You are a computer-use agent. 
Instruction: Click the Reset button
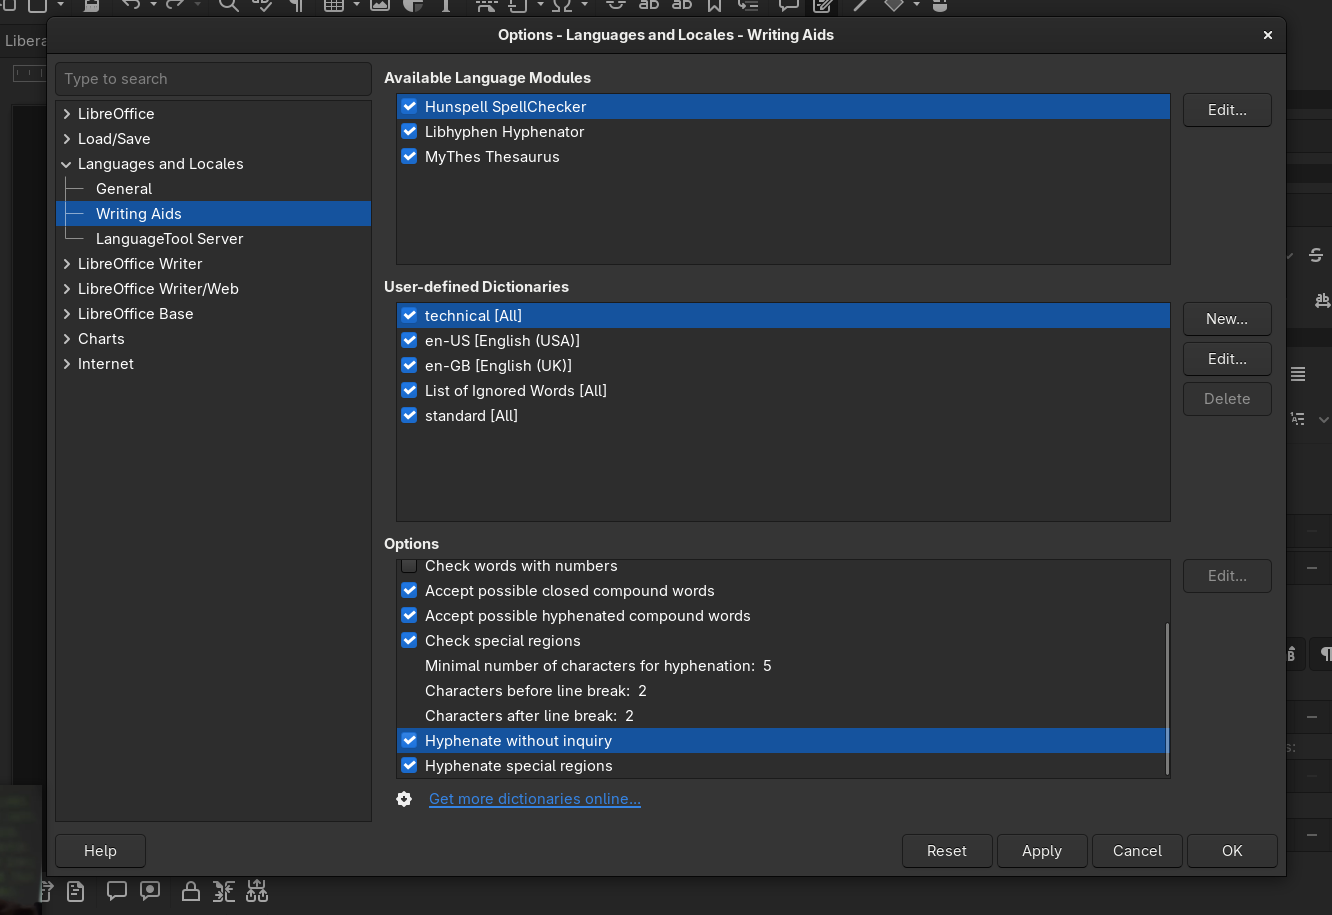click(947, 851)
